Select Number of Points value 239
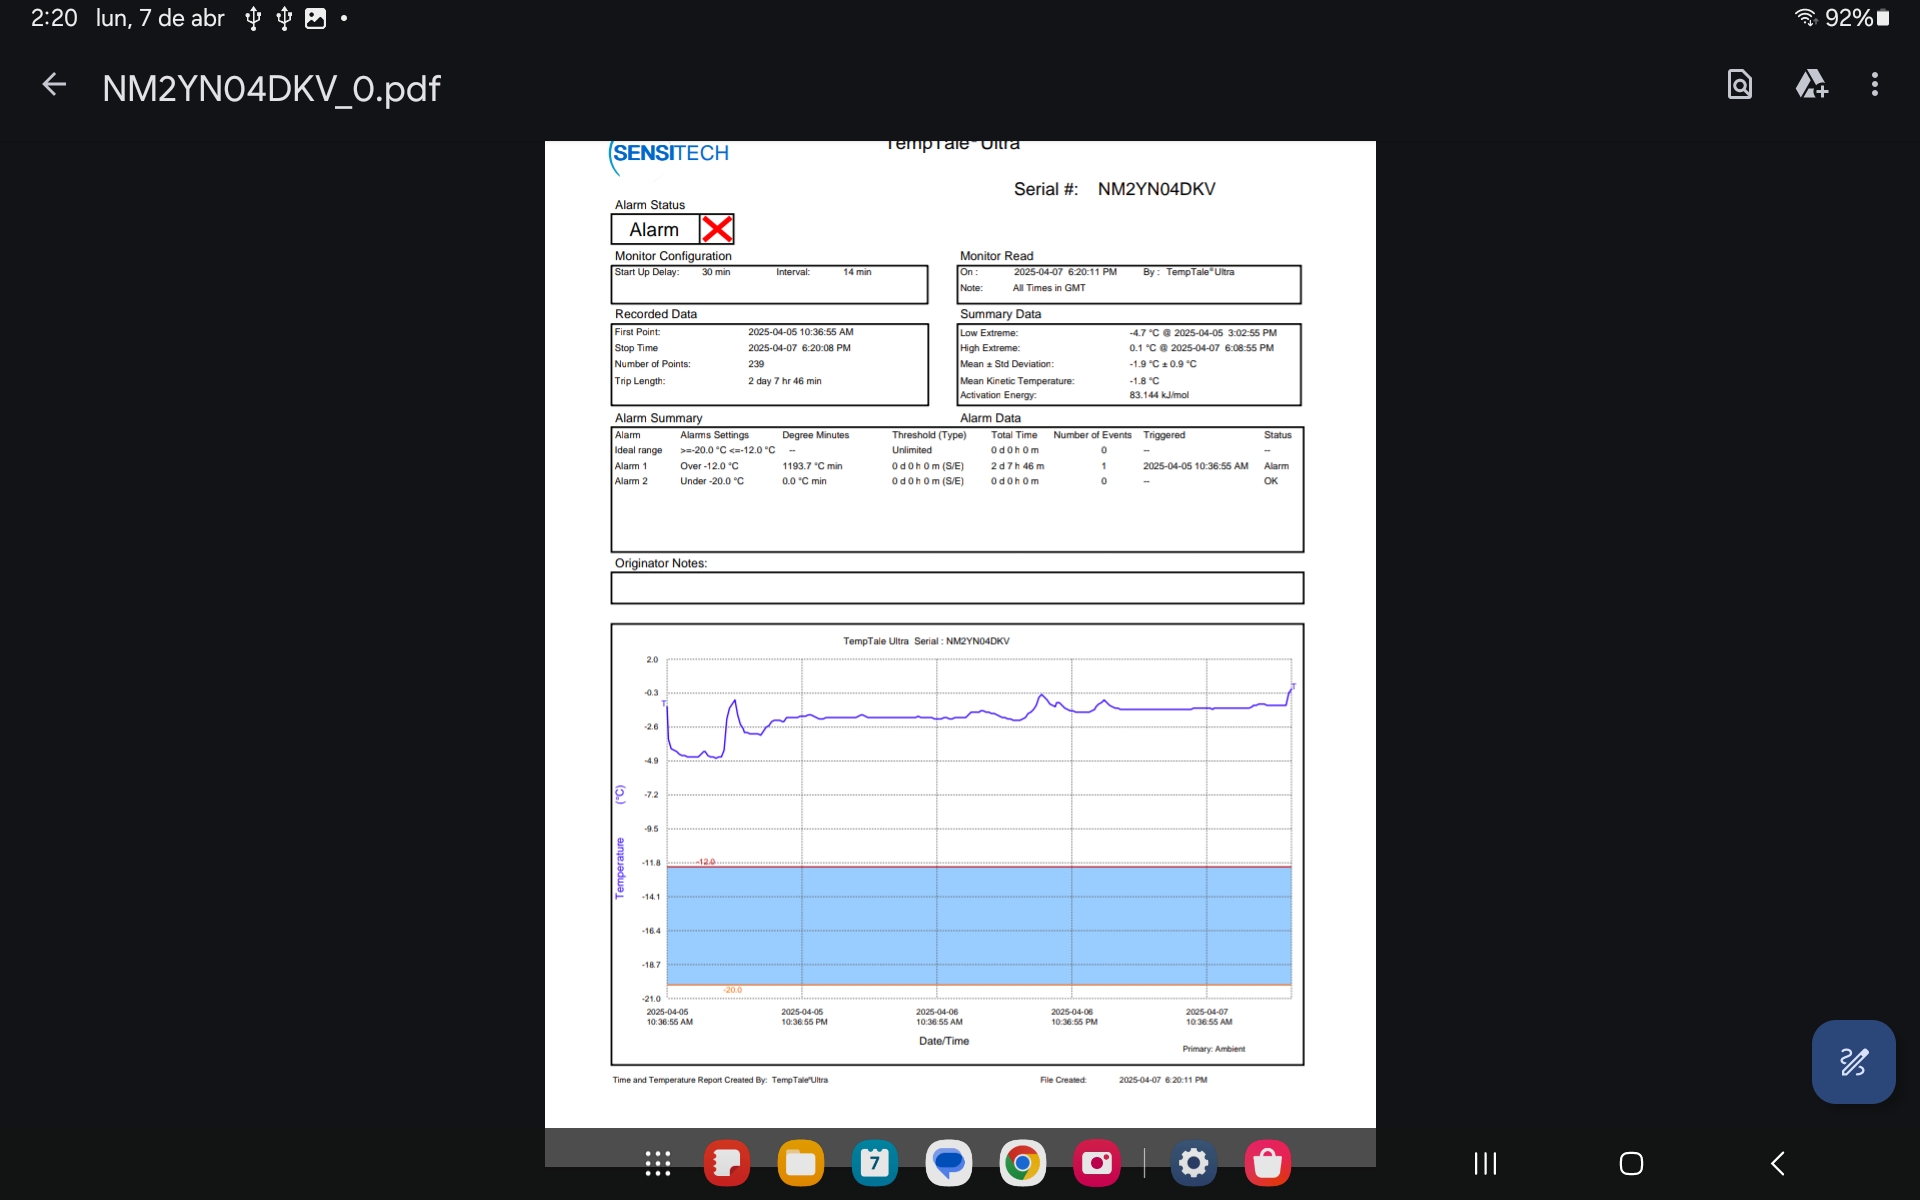 (756, 364)
